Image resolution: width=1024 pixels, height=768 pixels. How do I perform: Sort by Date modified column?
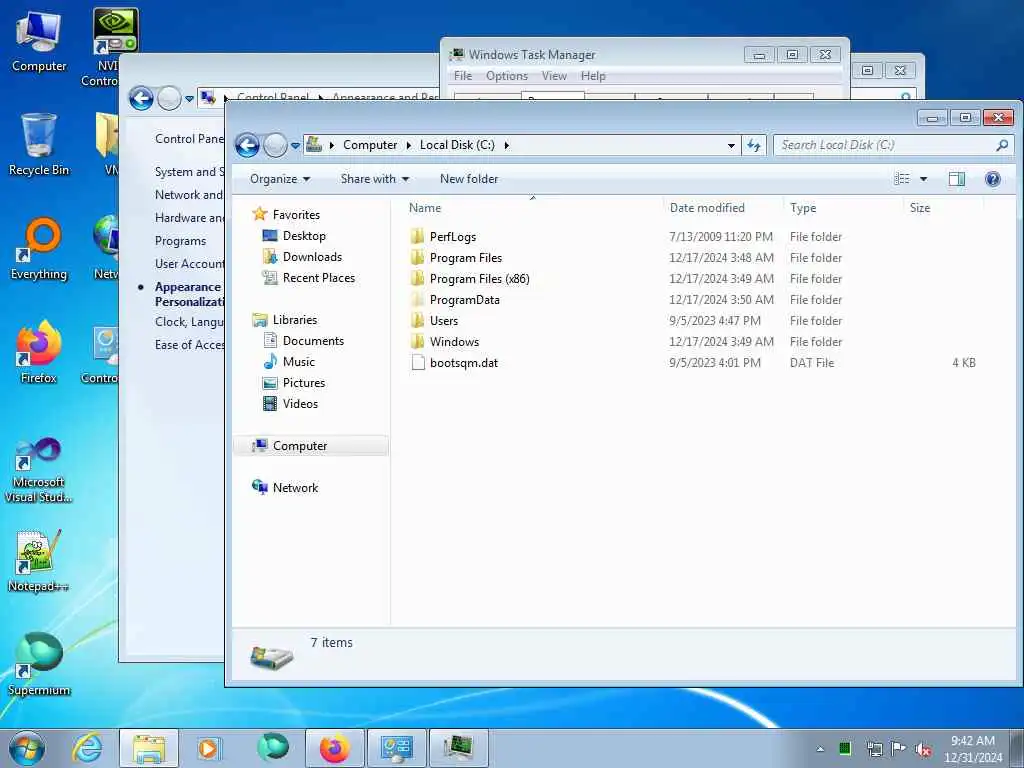click(707, 208)
